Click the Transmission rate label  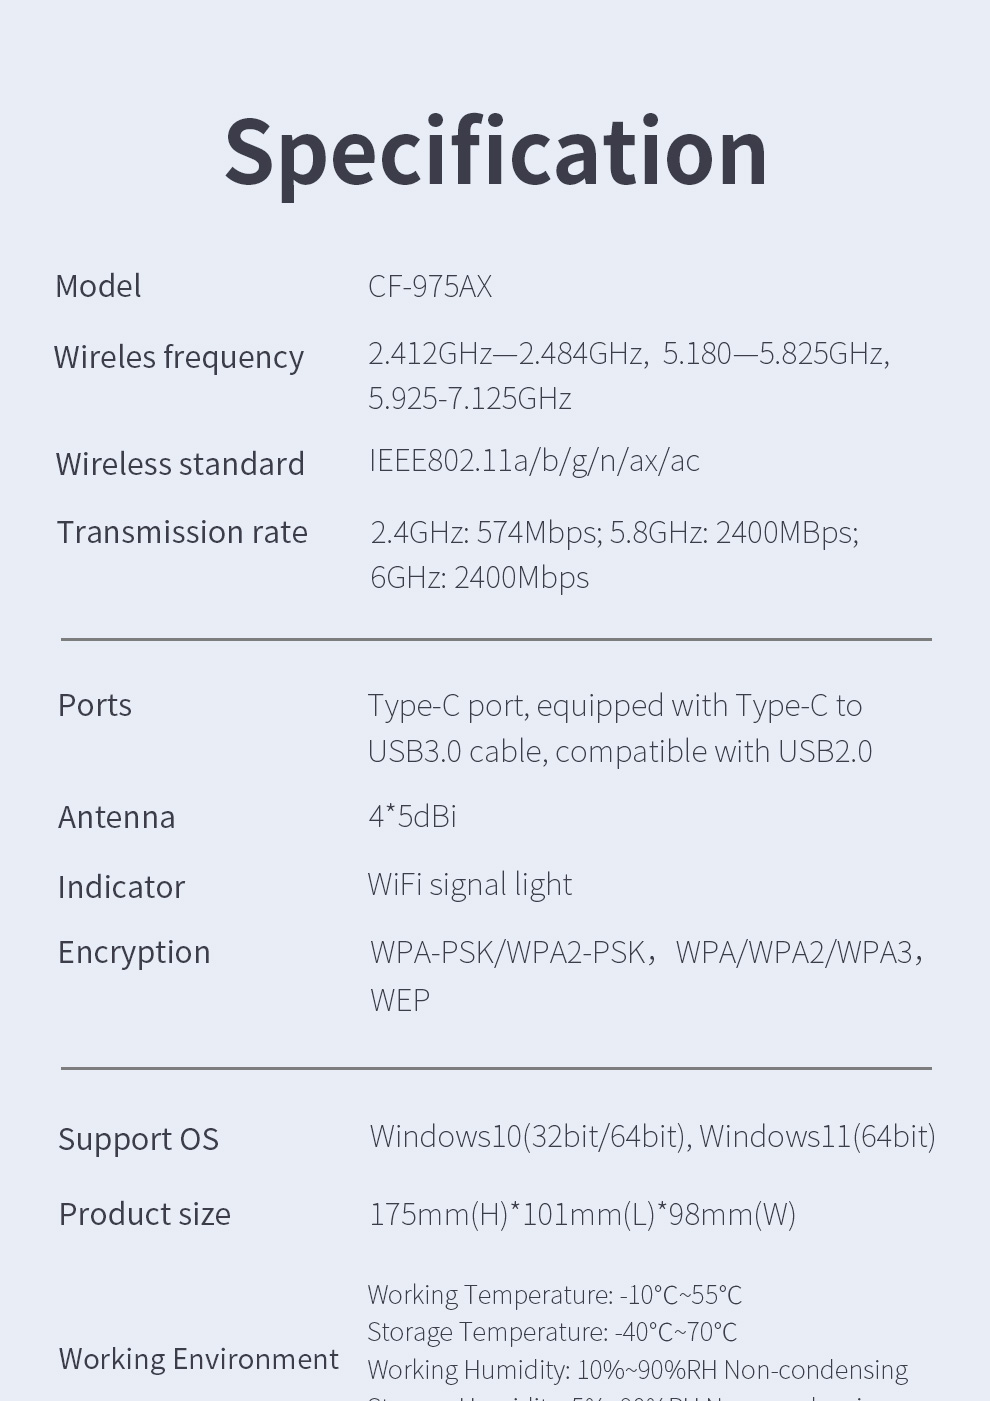182,532
